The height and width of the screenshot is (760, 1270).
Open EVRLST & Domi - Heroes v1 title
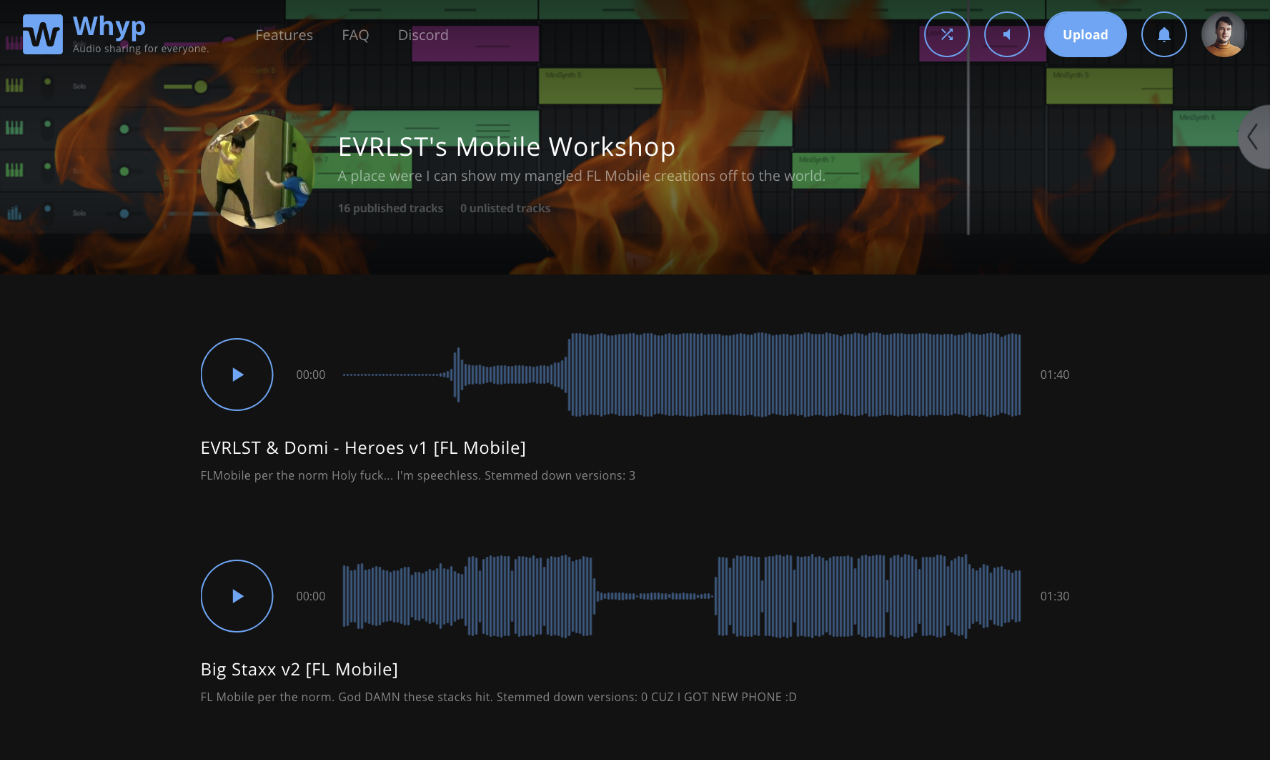363,448
